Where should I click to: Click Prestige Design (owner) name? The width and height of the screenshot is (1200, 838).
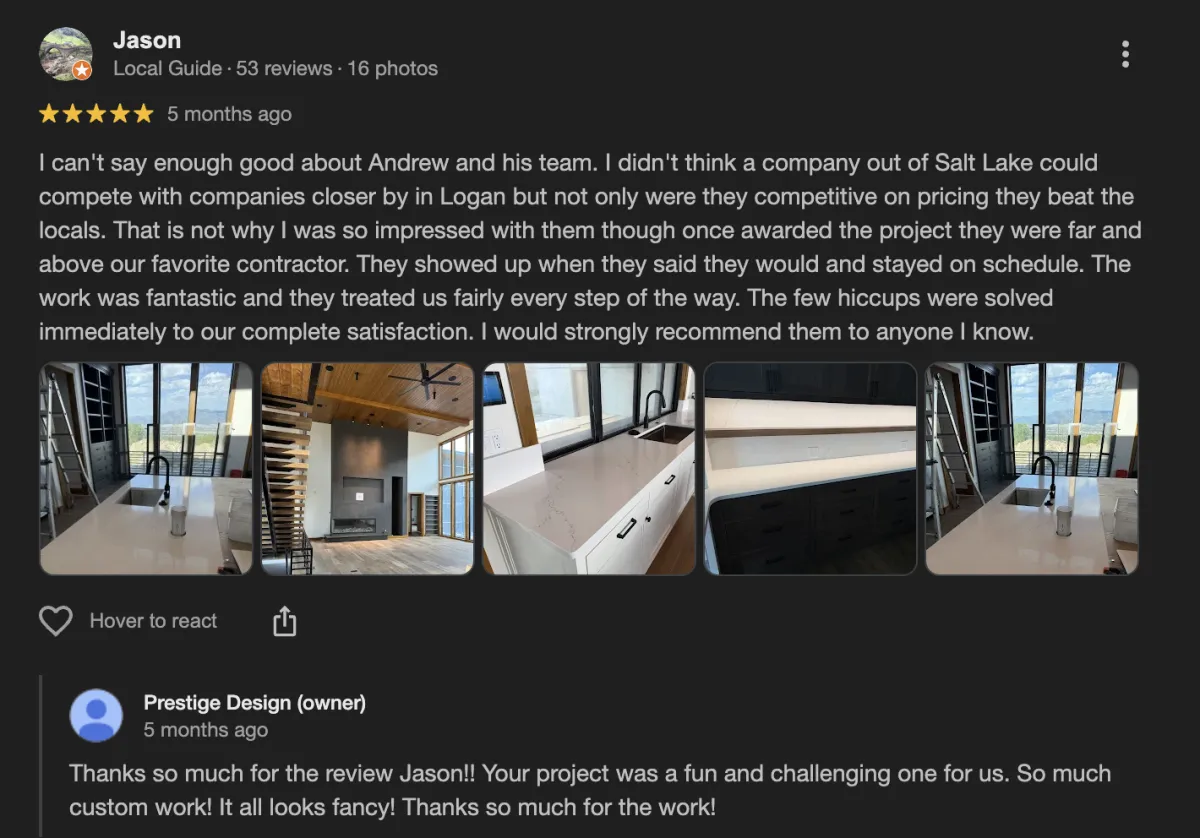(254, 703)
